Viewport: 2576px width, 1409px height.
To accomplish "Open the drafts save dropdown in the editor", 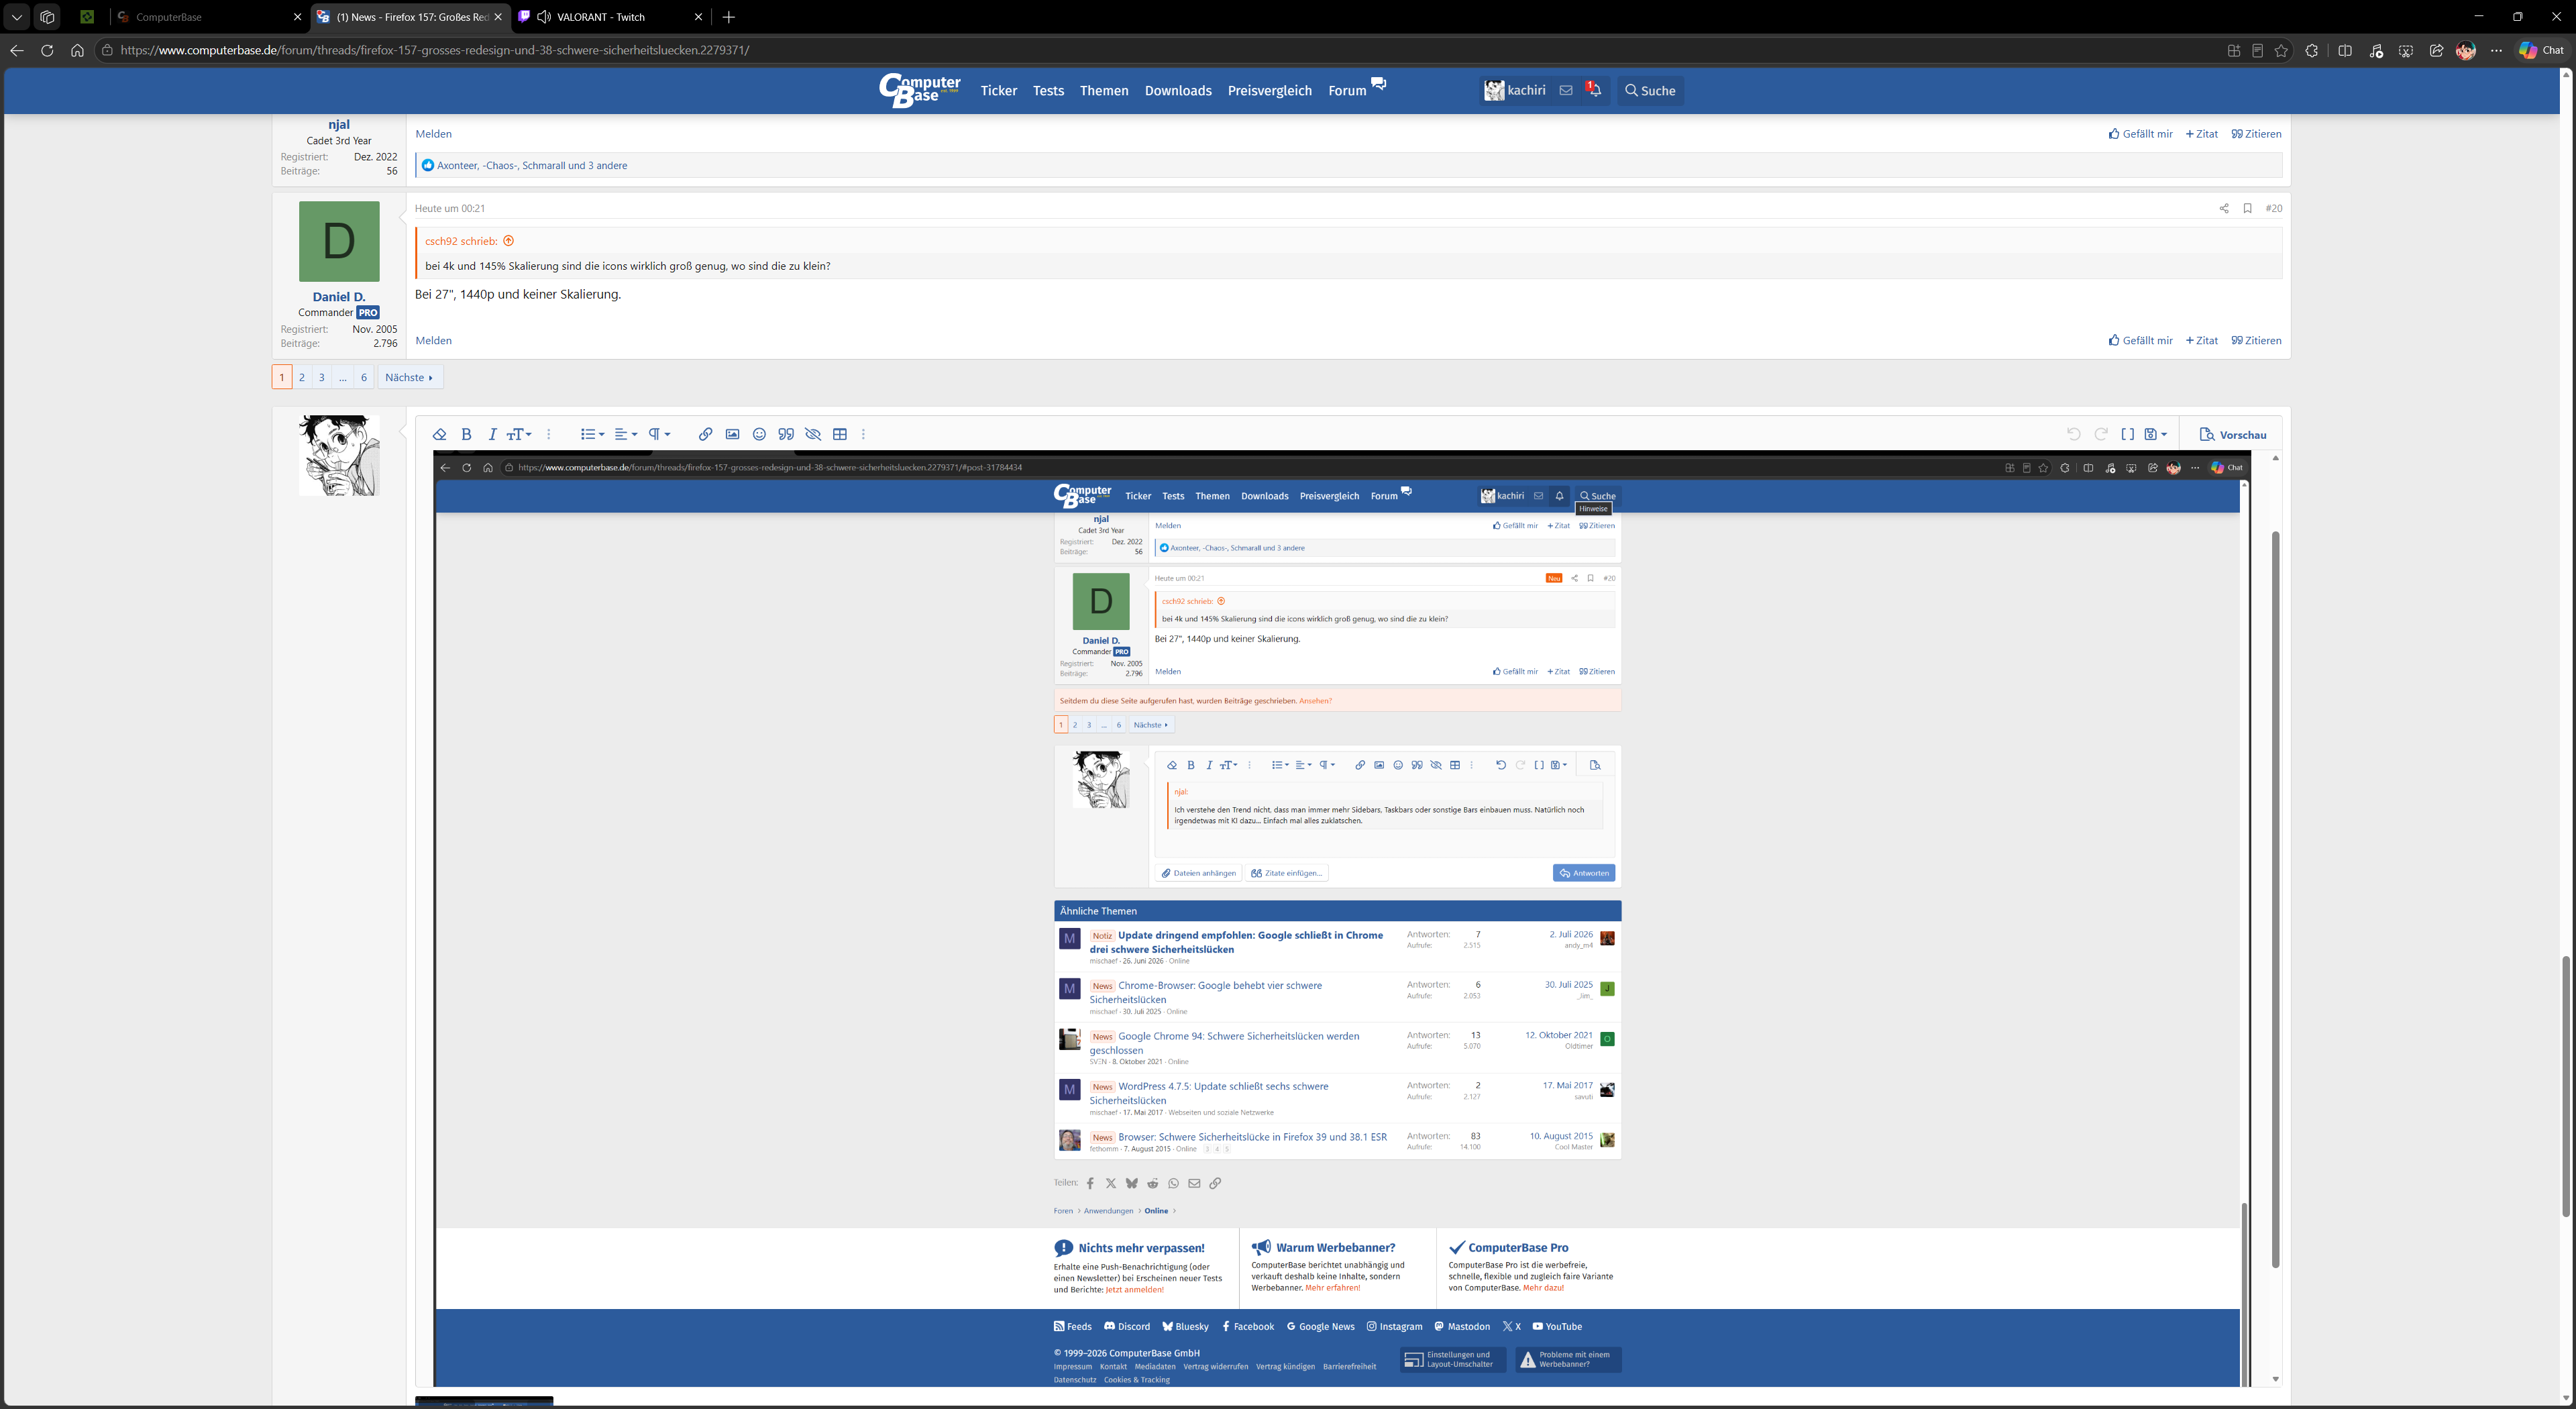I will (x=2156, y=434).
